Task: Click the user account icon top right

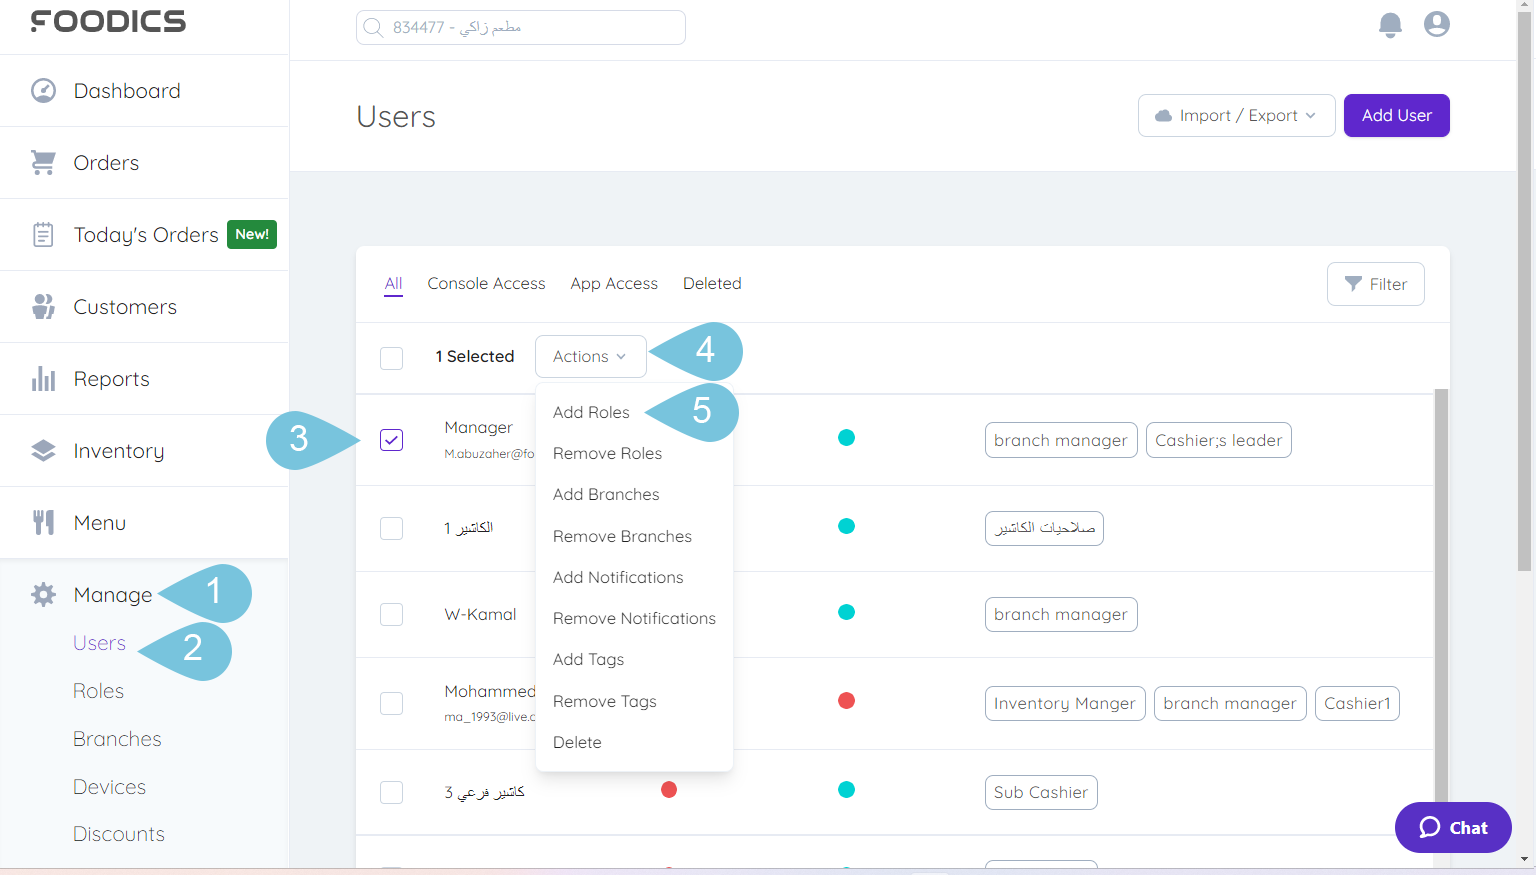Action: [1437, 24]
